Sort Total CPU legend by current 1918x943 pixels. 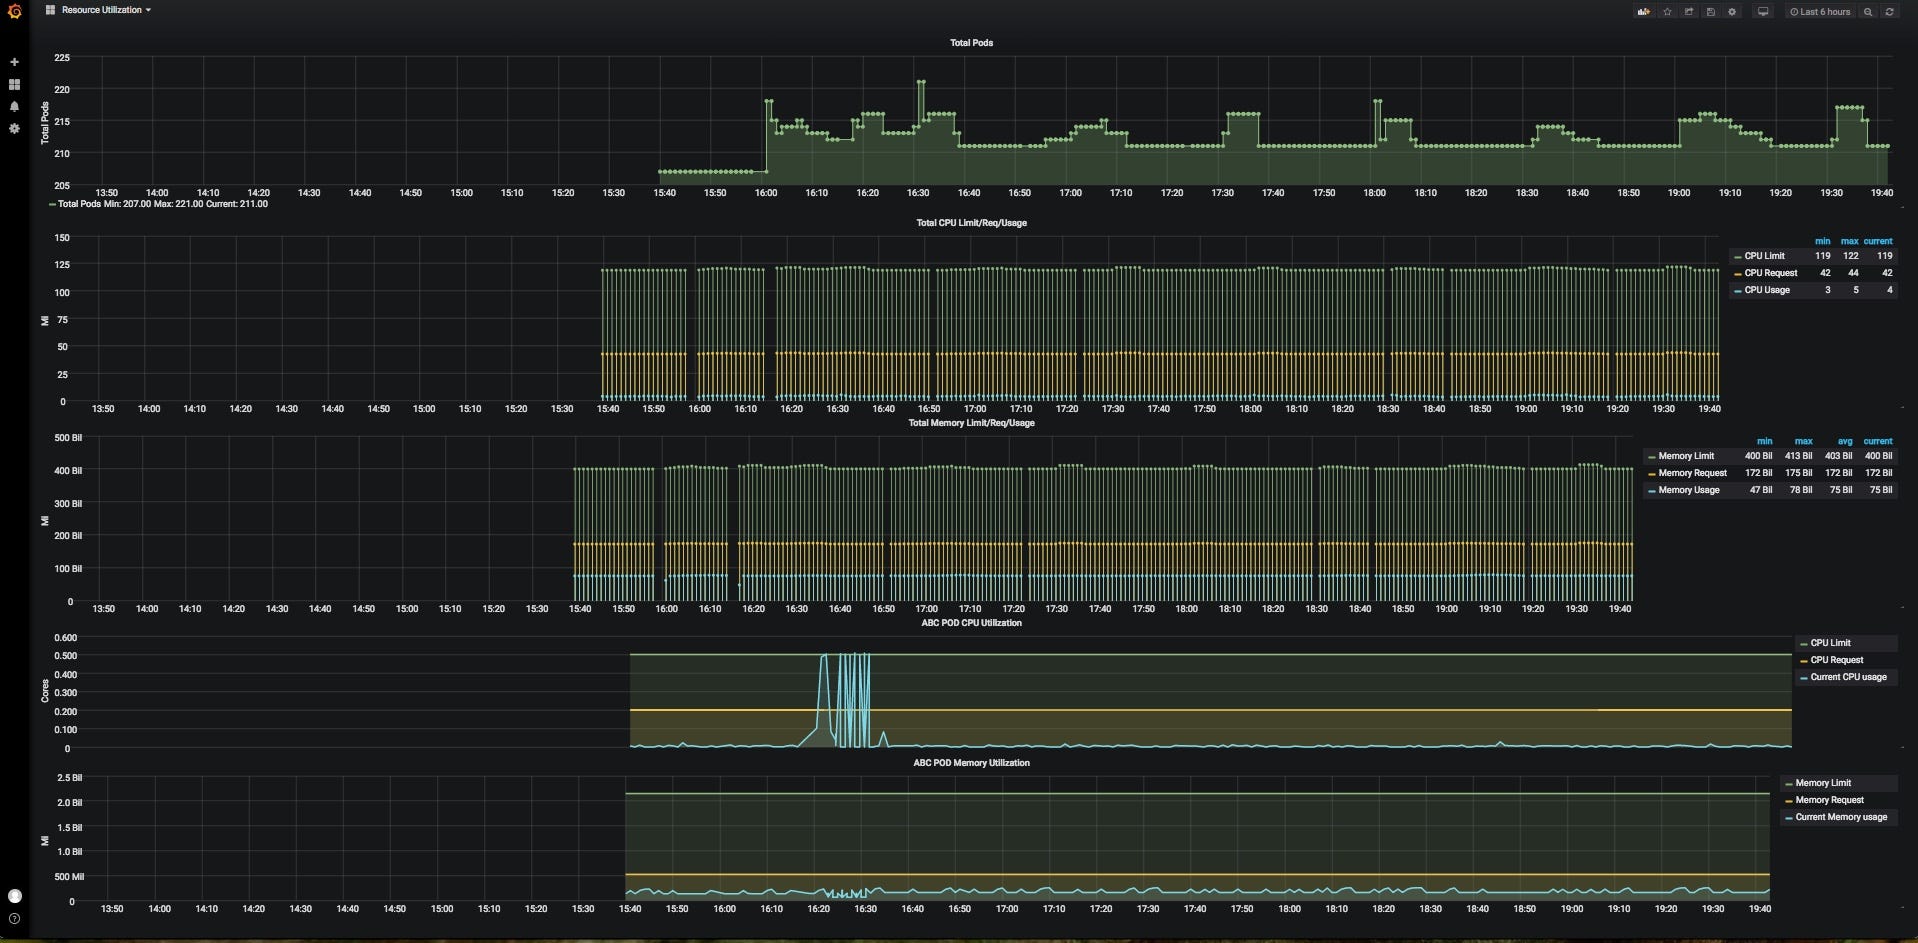tap(1877, 241)
